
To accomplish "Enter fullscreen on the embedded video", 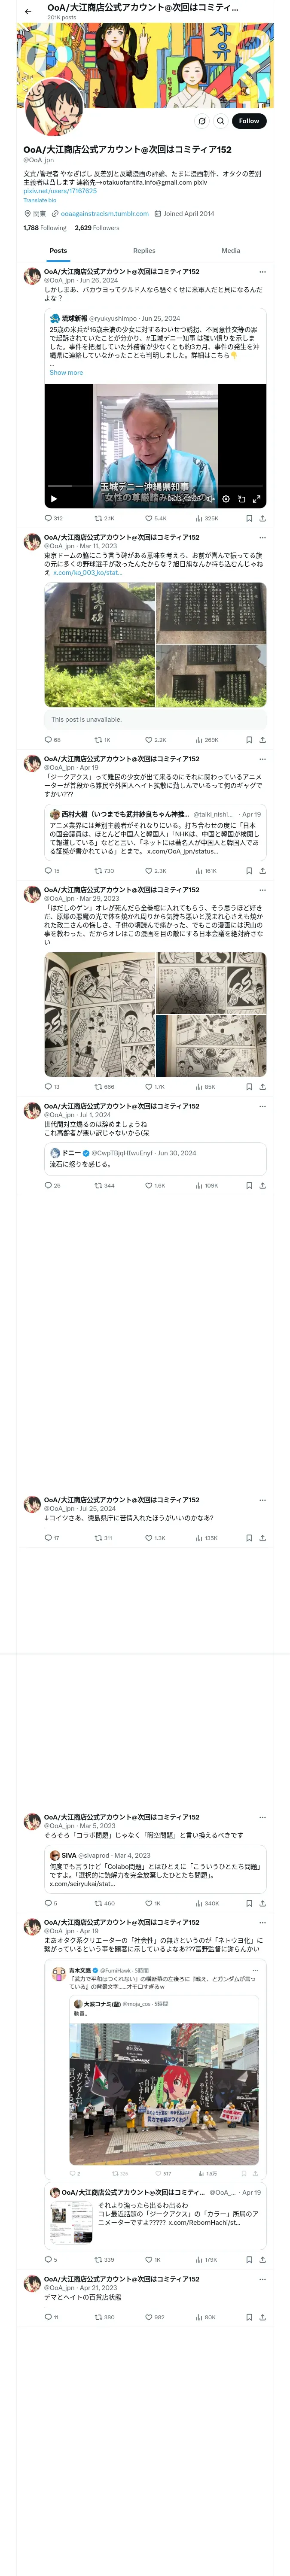I will [256, 498].
